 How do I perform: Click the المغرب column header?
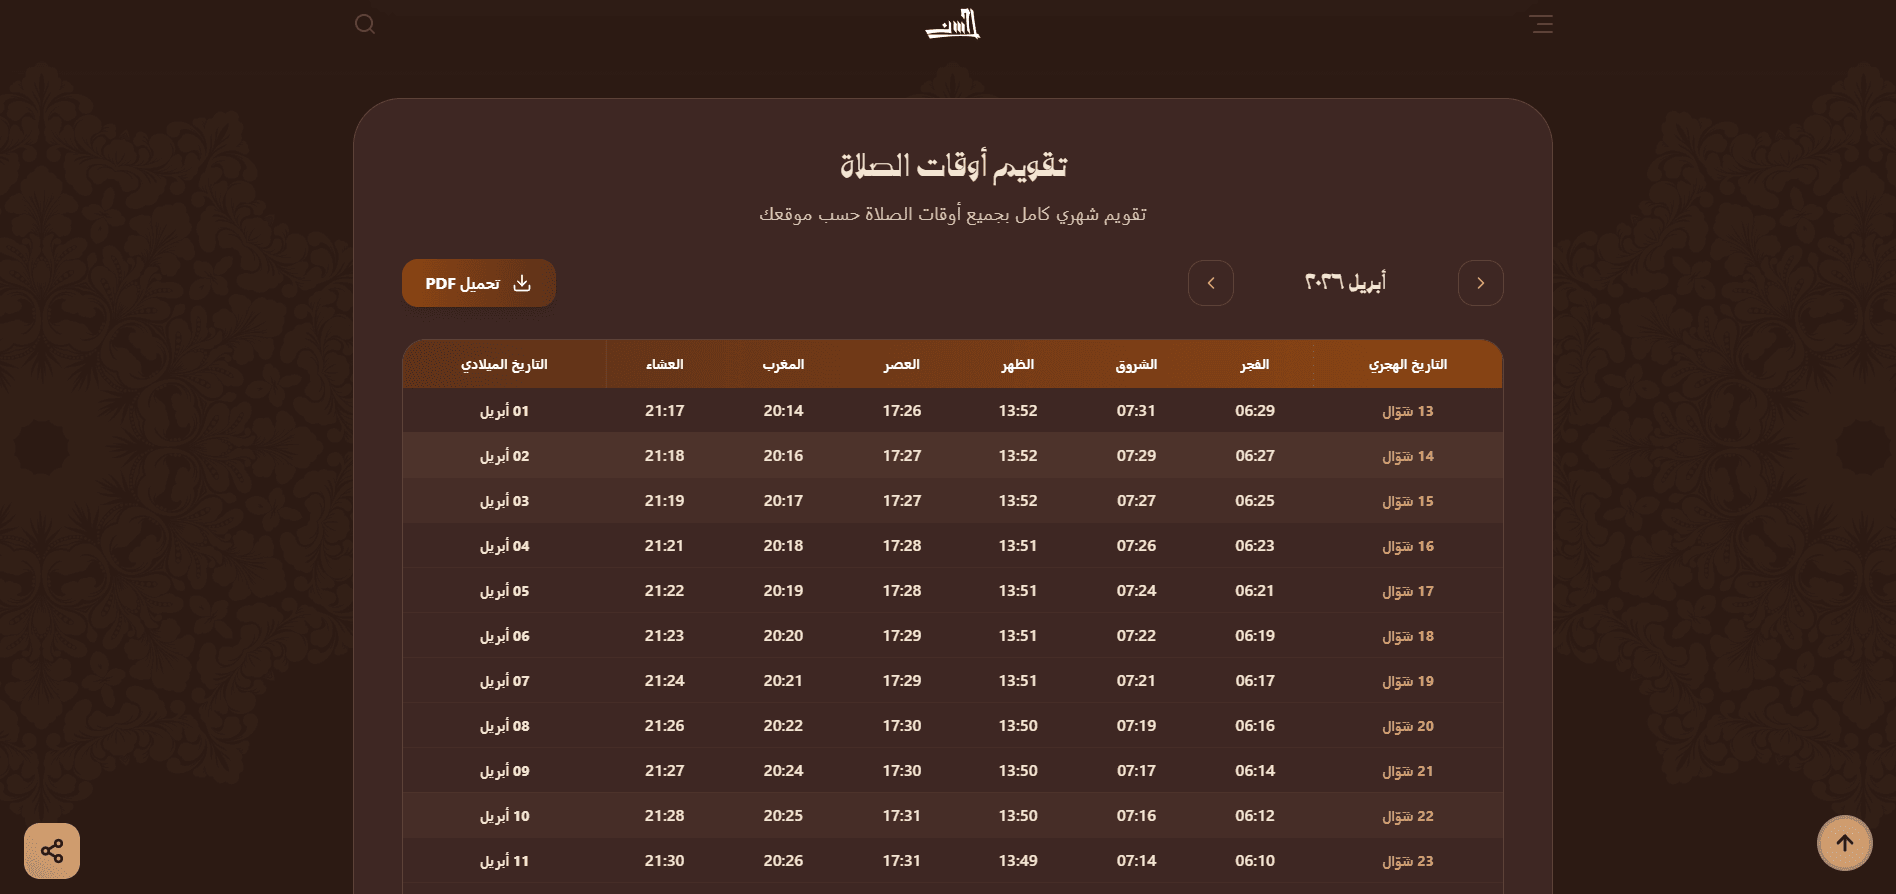point(783,365)
